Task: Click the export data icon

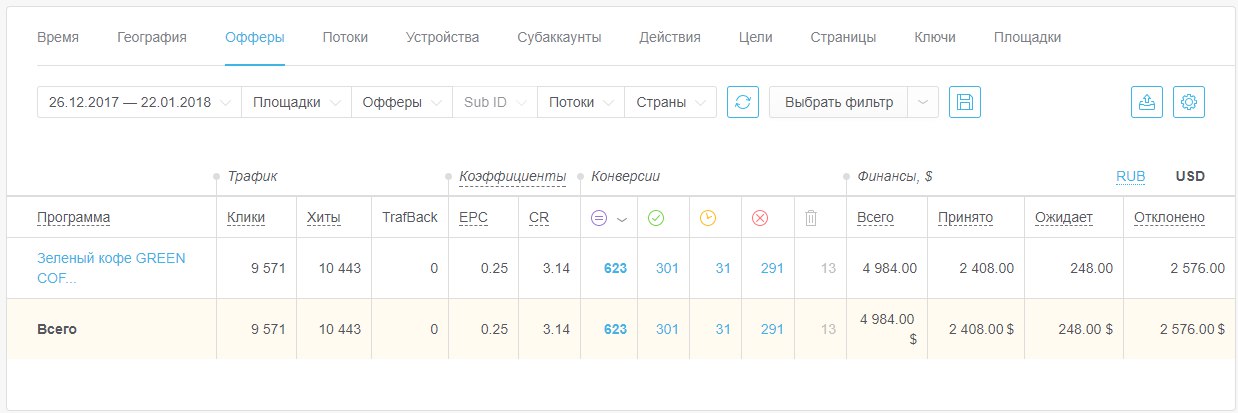Action: click(x=1147, y=102)
